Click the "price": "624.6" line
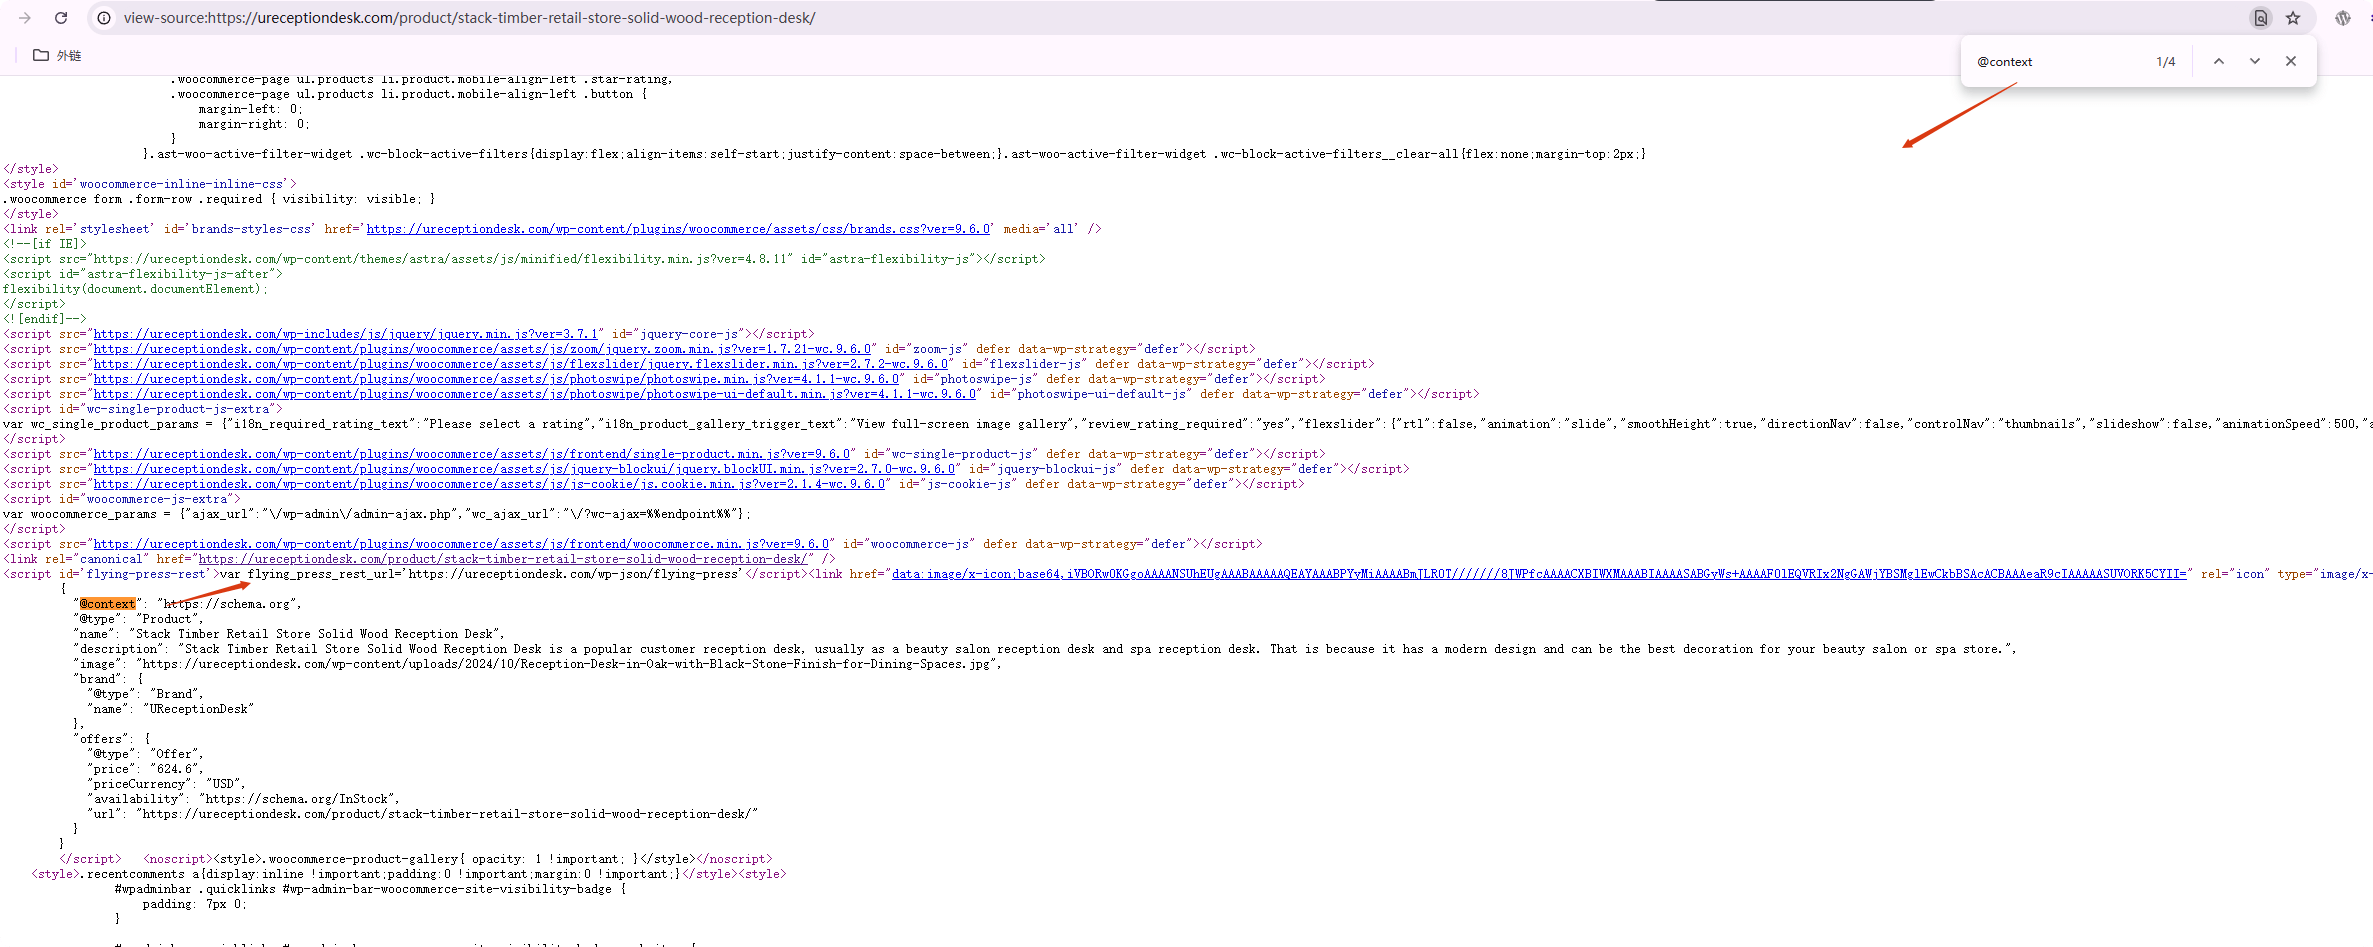Image resolution: width=2373 pixels, height=947 pixels. coord(145,769)
